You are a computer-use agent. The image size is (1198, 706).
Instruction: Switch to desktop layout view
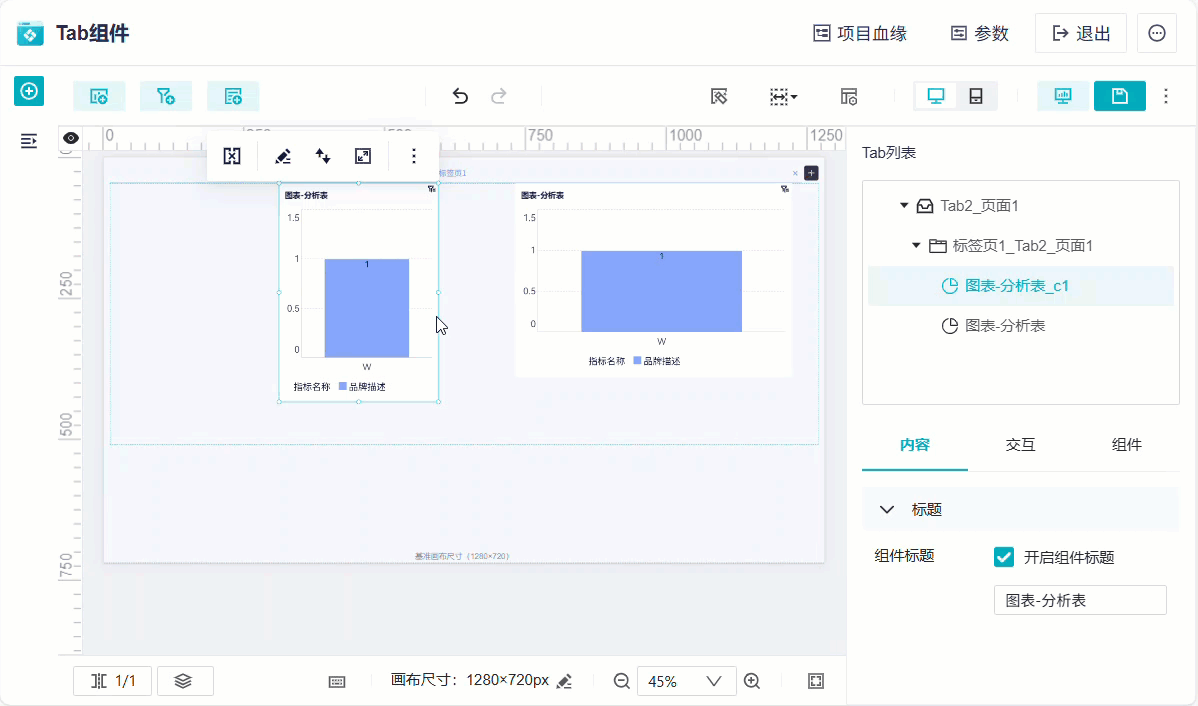click(936, 96)
